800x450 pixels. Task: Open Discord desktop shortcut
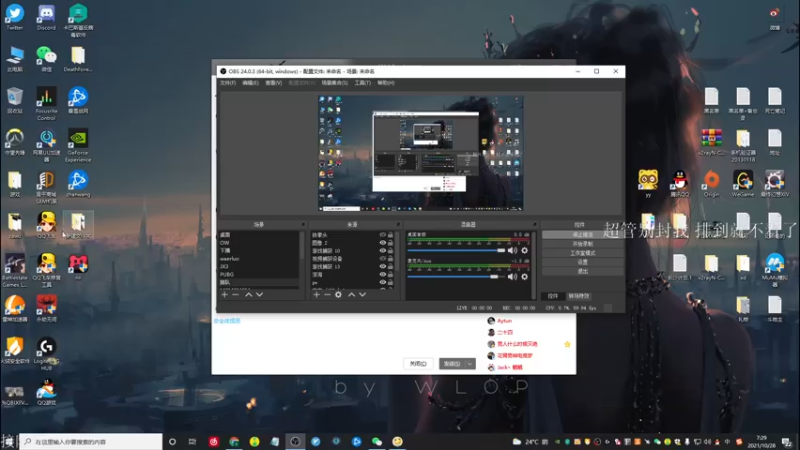point(46,17)
